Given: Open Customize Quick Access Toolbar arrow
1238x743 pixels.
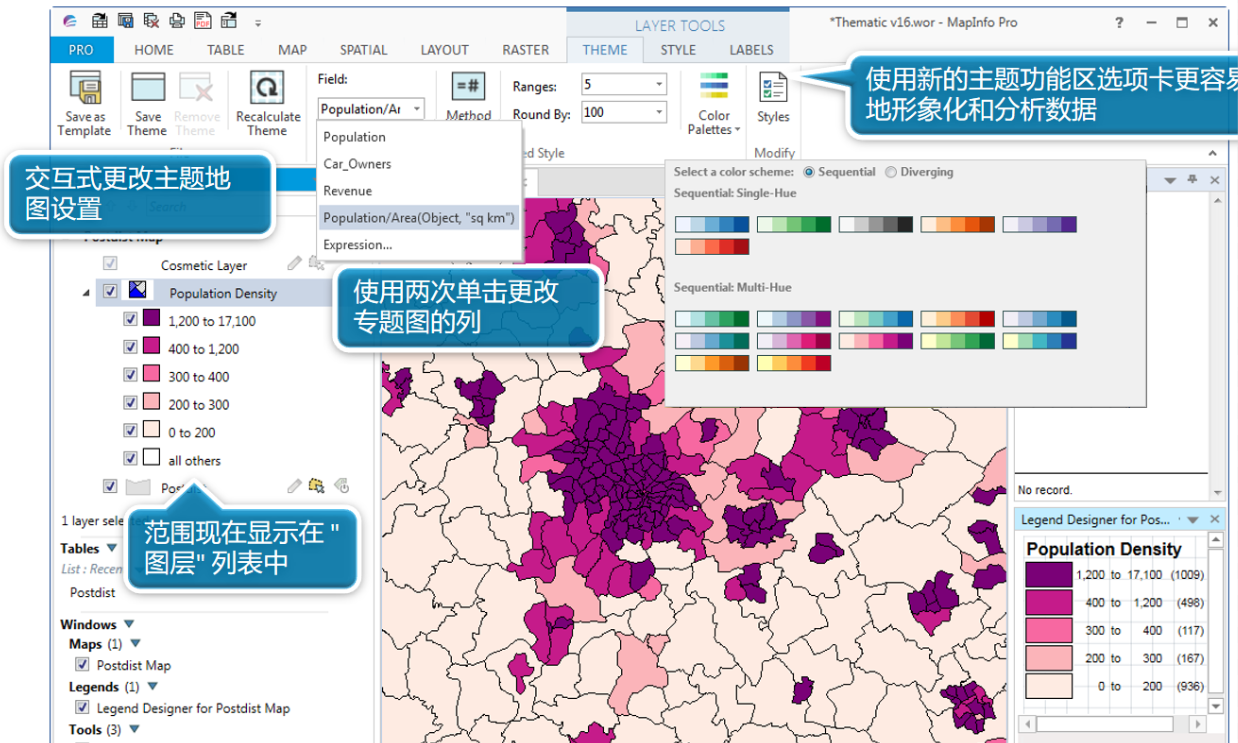Looking at the screenshot, I should point(257,22).
